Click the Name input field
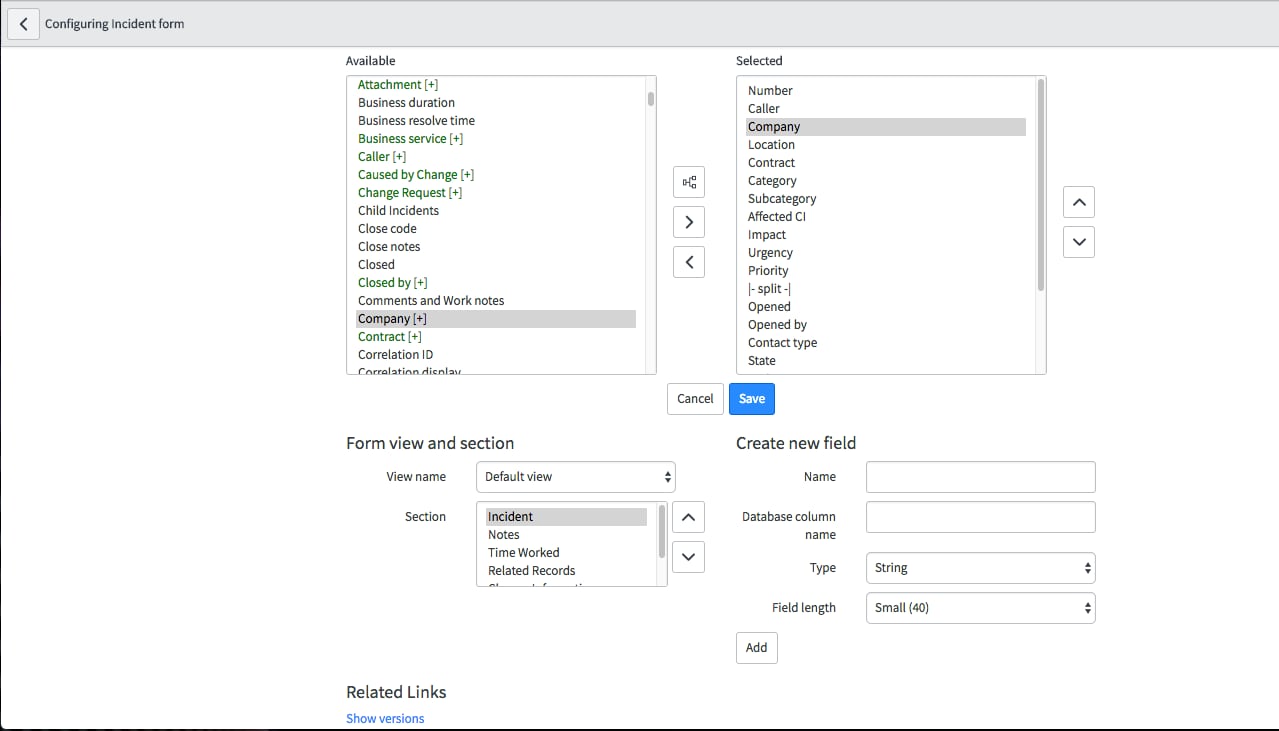This screenshot has height=731, width=1279. point(980,477)
